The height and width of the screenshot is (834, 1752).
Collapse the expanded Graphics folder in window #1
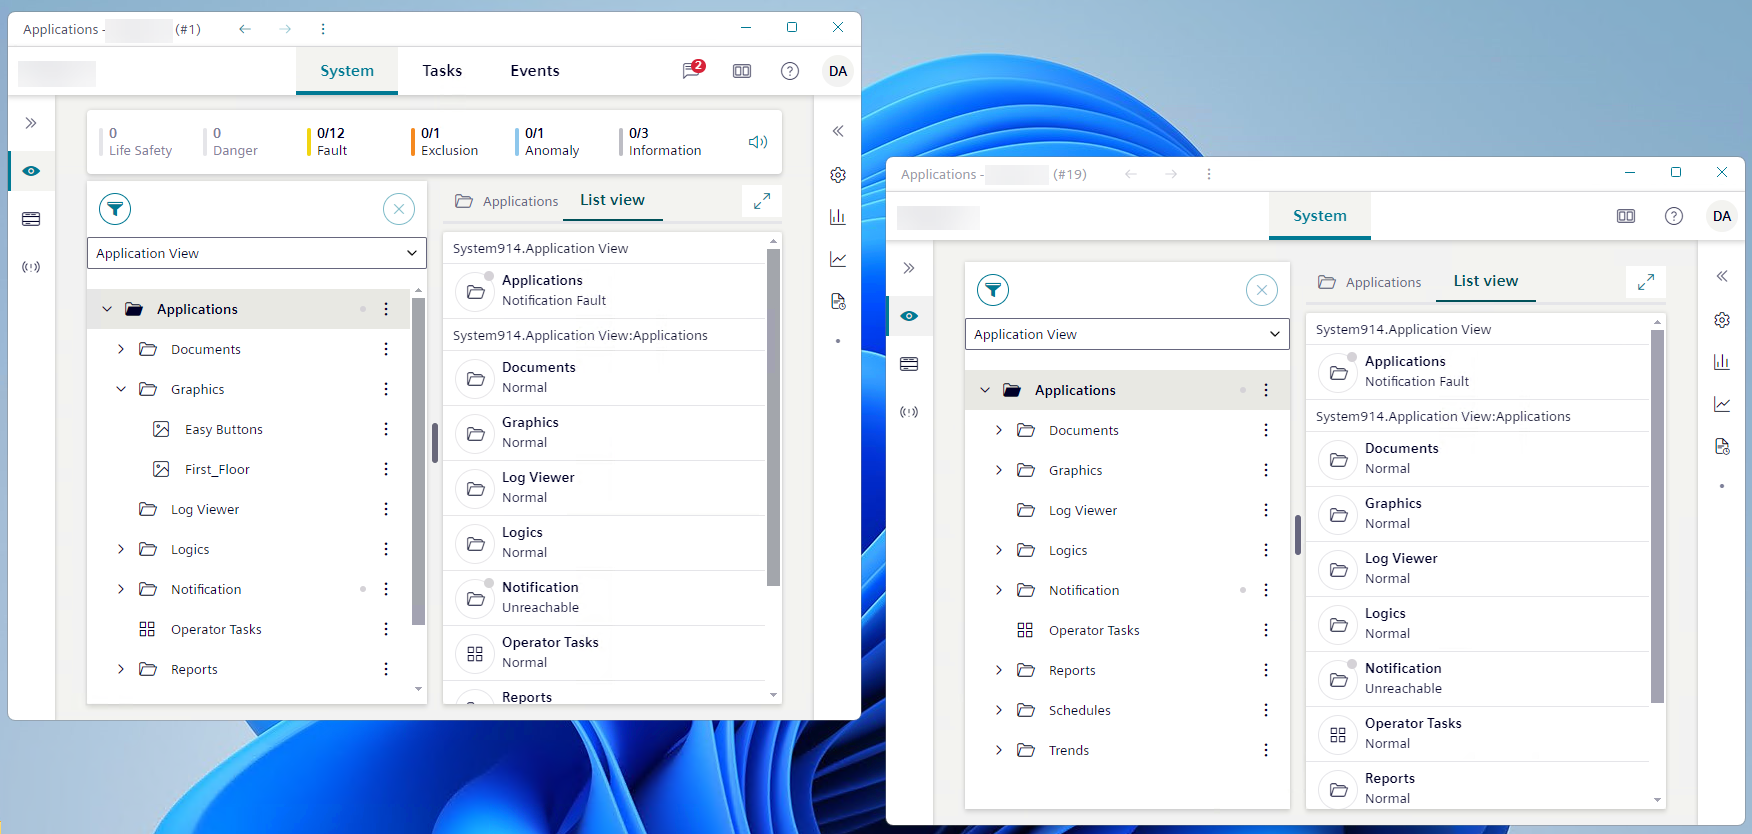tap(121, 389)
